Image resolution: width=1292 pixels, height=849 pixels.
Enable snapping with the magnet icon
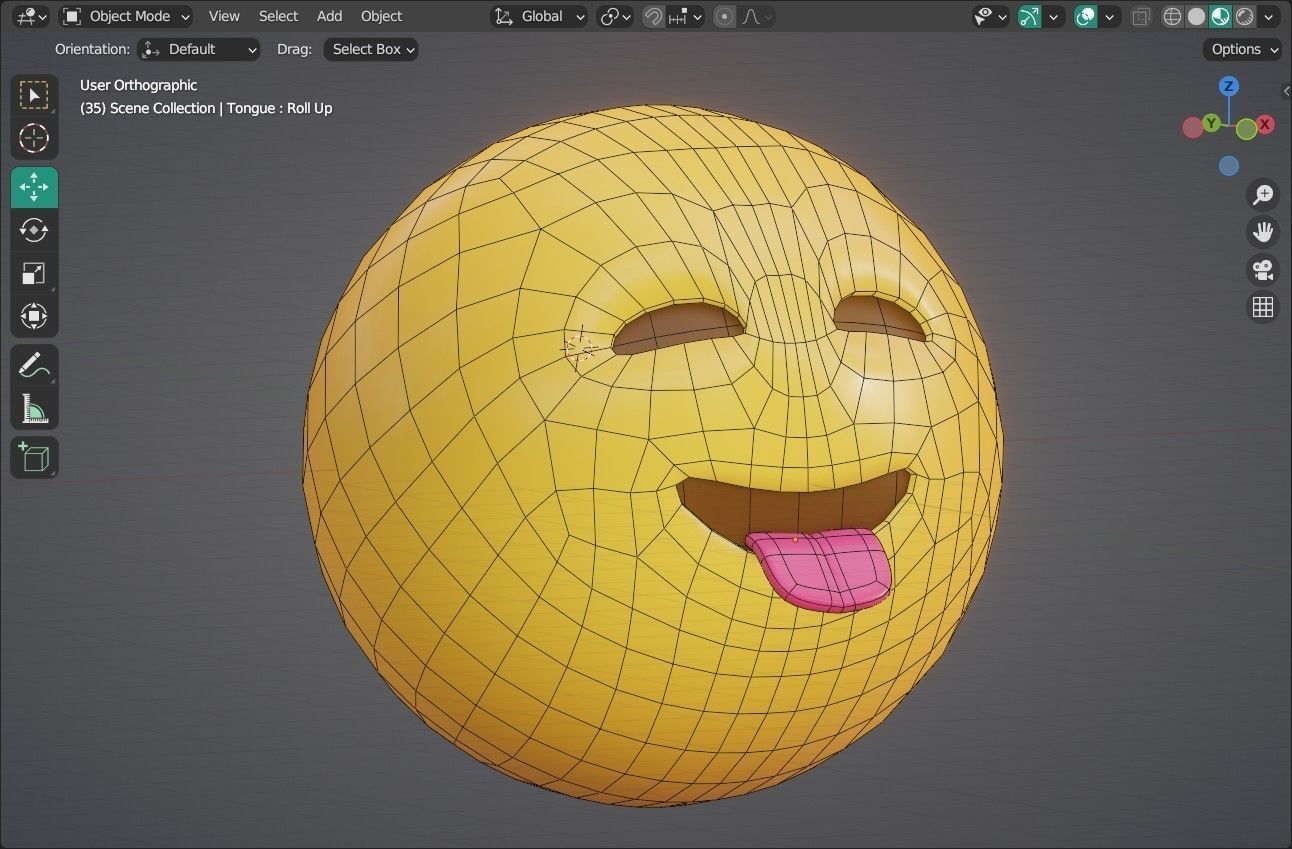pos(651,16)
